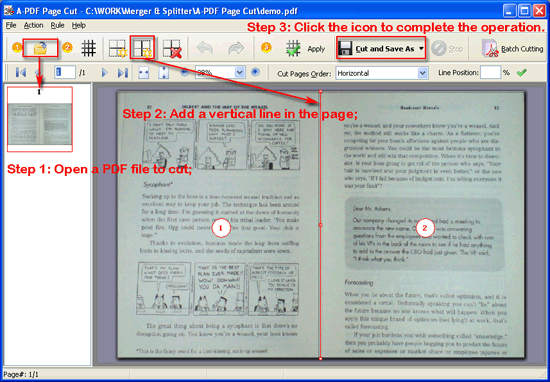Add a vertical cut line
The height and width of the screenshot is (382, 550).
pyautogui.click(x=142, y=48)
